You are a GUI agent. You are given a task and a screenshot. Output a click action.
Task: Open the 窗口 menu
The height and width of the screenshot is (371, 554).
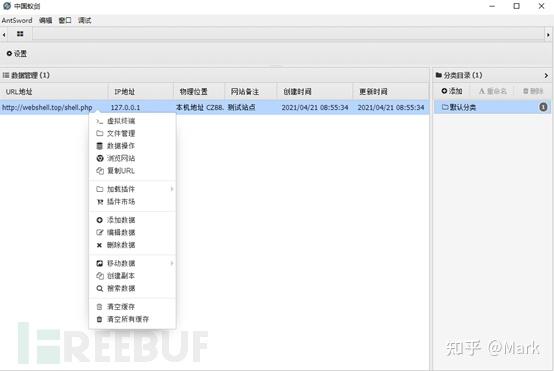pos(65,20)
